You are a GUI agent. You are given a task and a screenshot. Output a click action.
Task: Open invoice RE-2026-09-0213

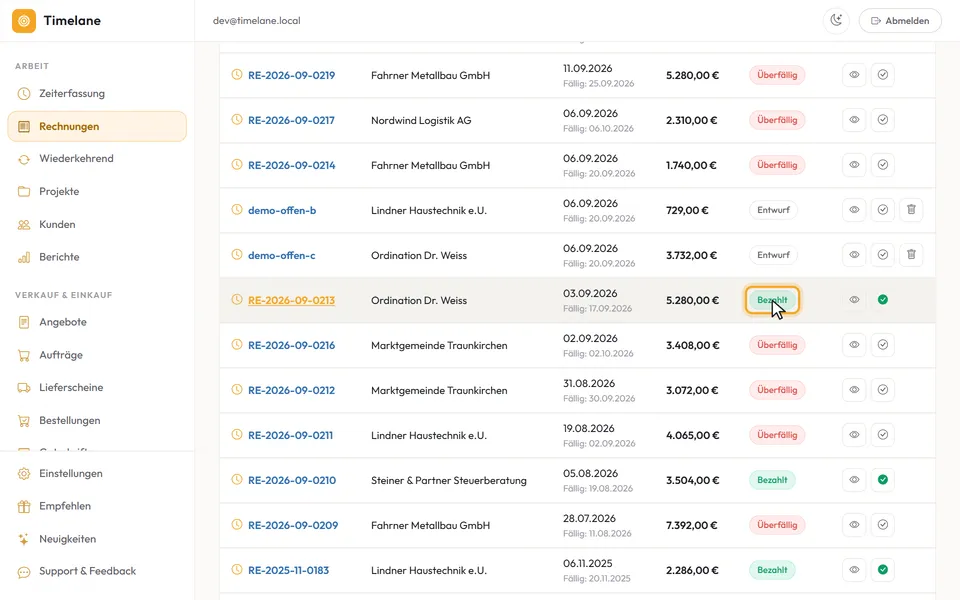[291, 301]
